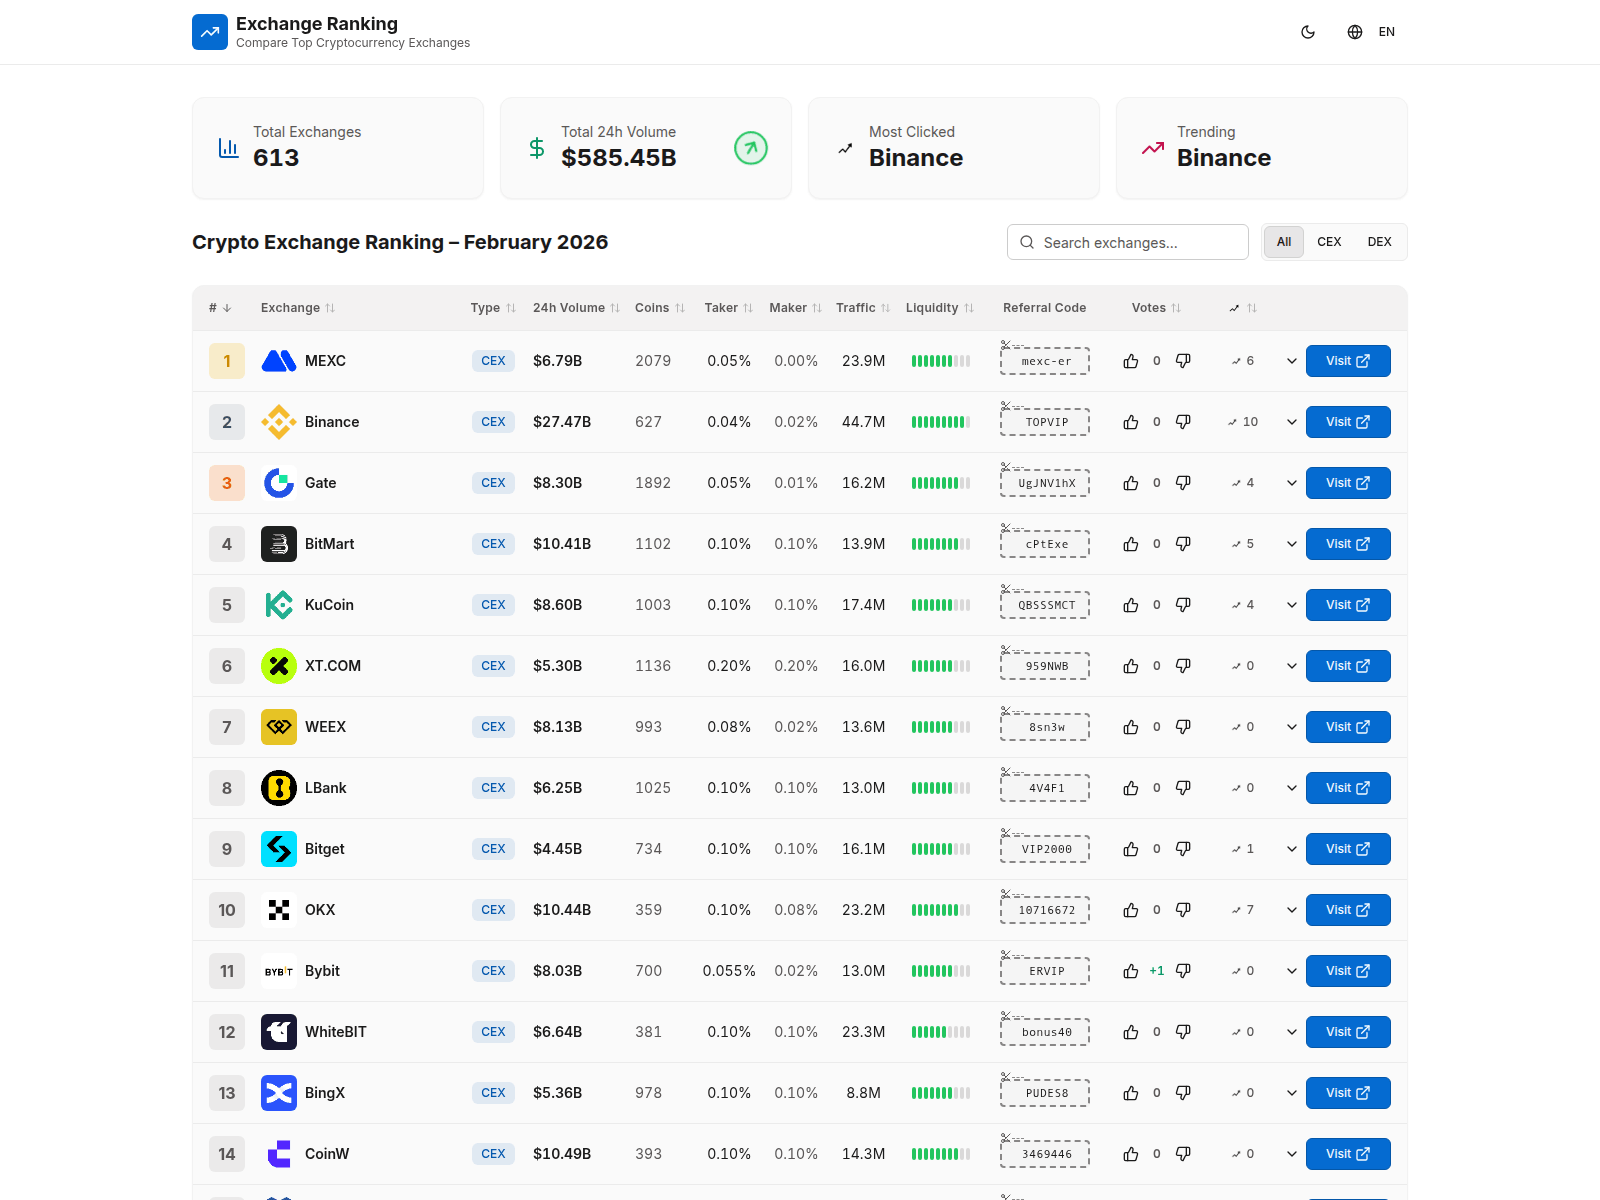Toggle dark mode with the moon icon
Image resolution: width=1600 pixels, height=1200 pixels.
click(x=1308, y=32)
